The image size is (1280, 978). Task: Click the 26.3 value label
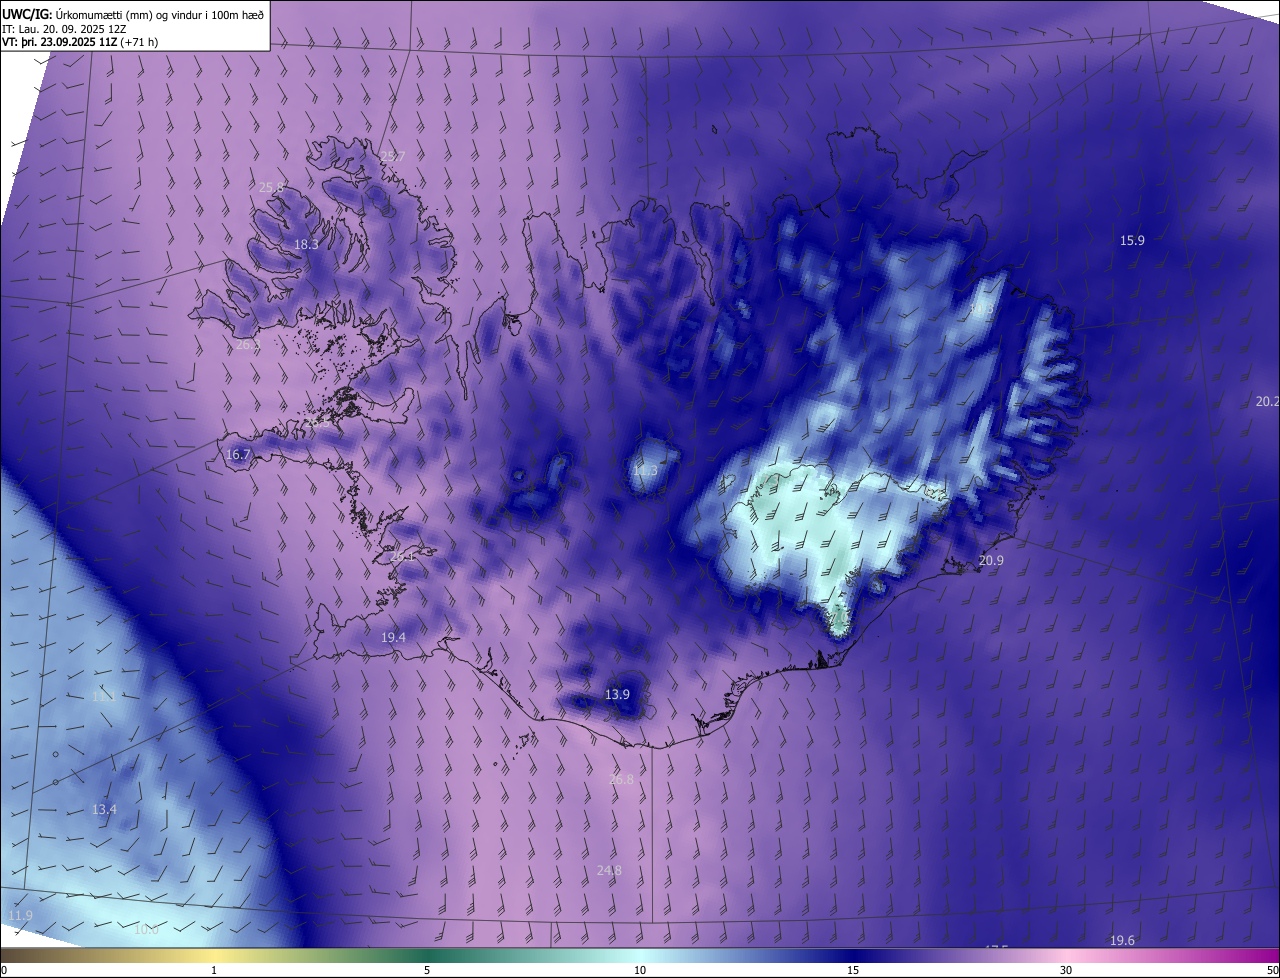pos(247,344)
